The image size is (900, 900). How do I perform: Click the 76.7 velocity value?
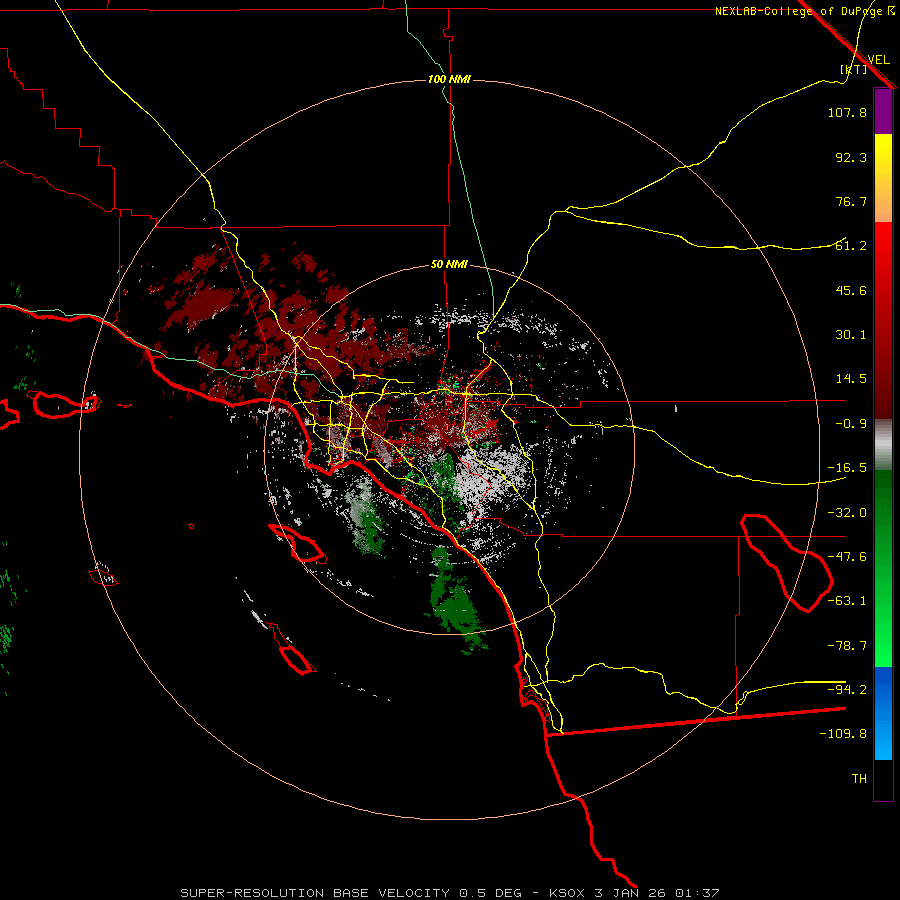click(x=851, y=201)
